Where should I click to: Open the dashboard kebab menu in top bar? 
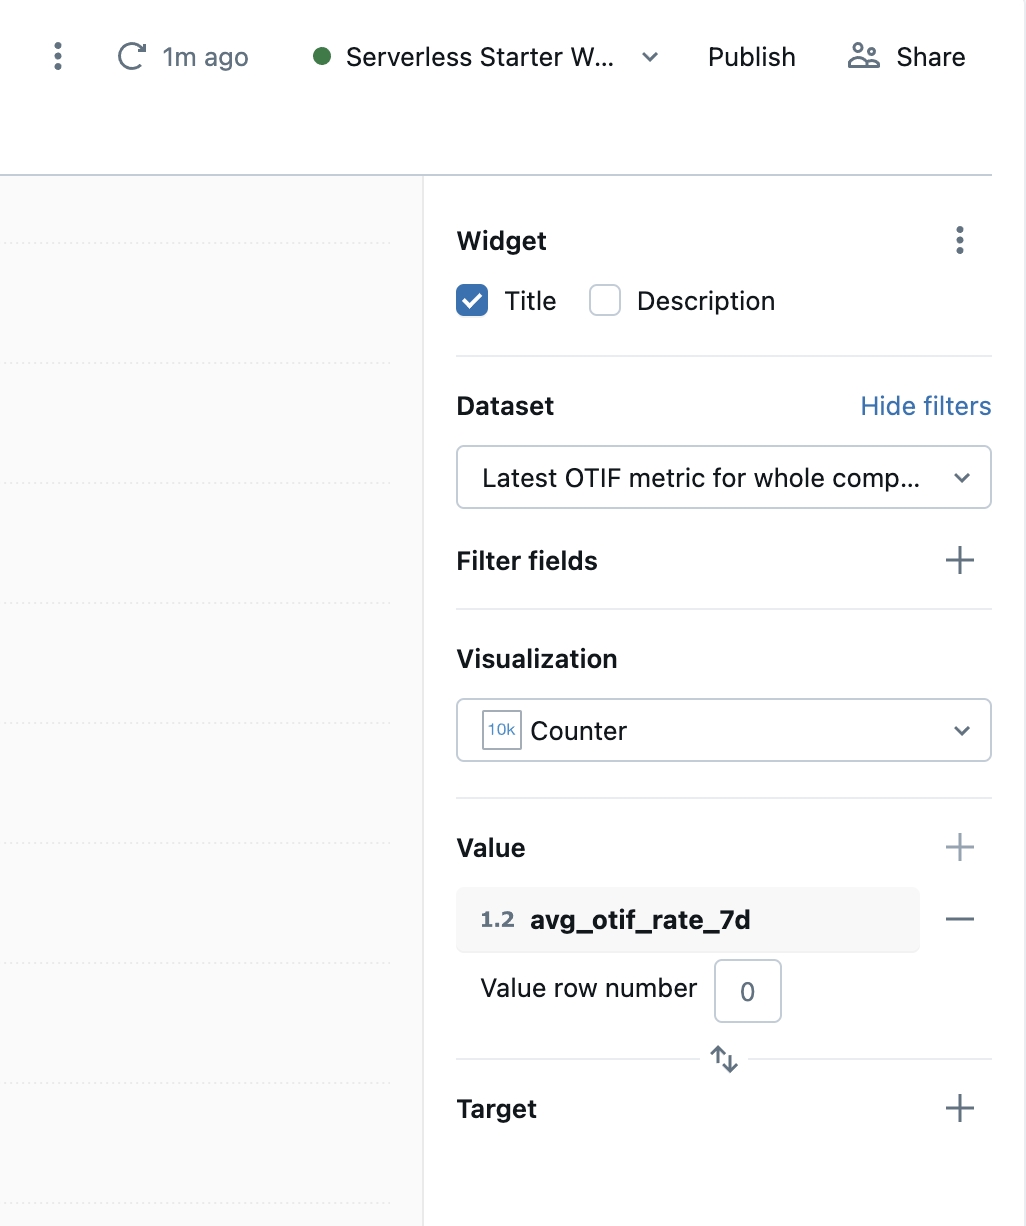click(x=58, y=57)
